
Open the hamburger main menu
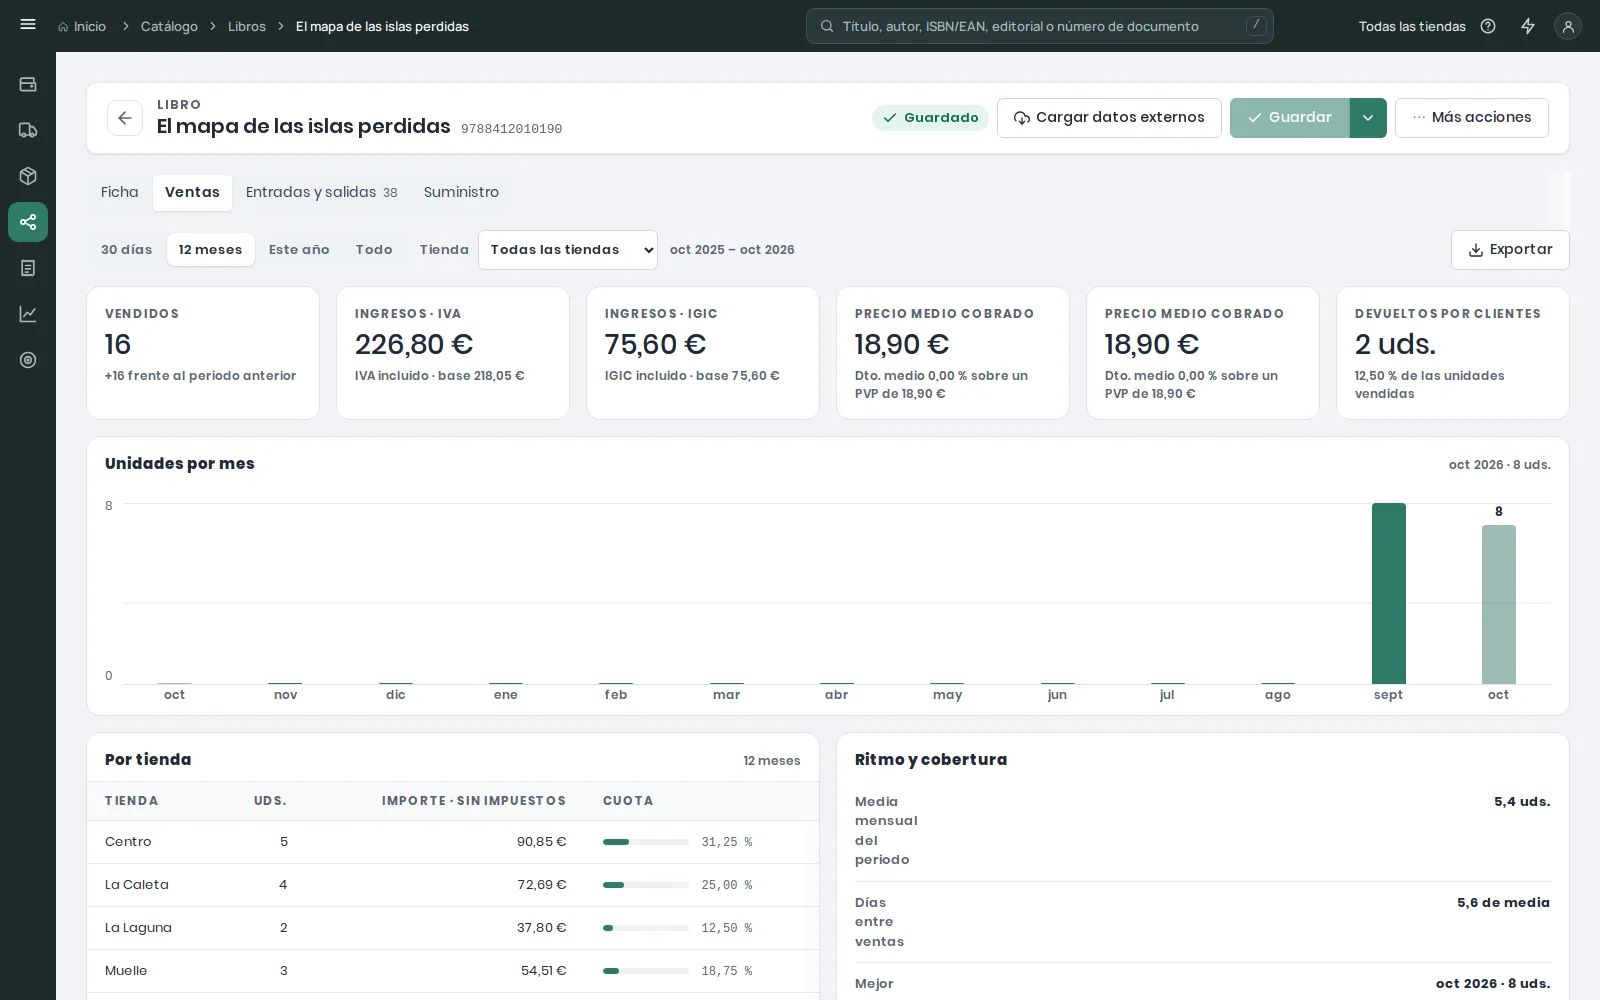coord(28,25)
